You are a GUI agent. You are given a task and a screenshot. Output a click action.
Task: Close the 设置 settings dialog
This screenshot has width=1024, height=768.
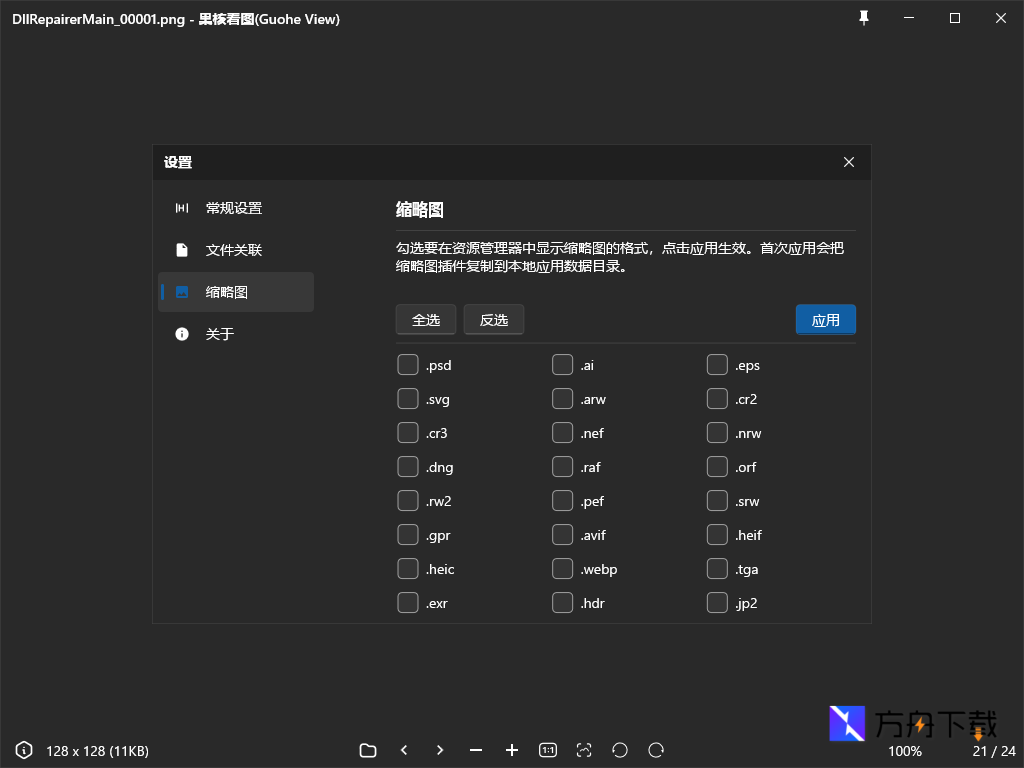click(x=849, y=162)
